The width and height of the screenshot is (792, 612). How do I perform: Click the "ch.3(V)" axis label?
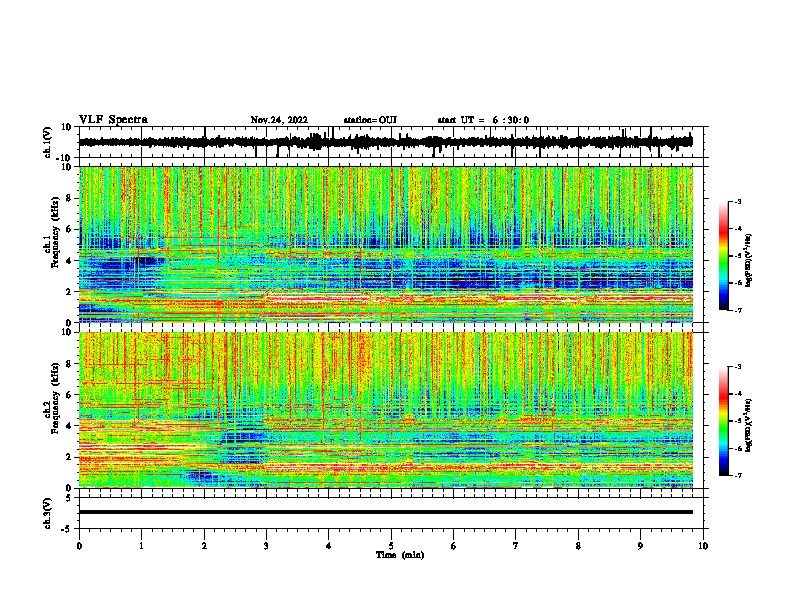pos(48,513)
